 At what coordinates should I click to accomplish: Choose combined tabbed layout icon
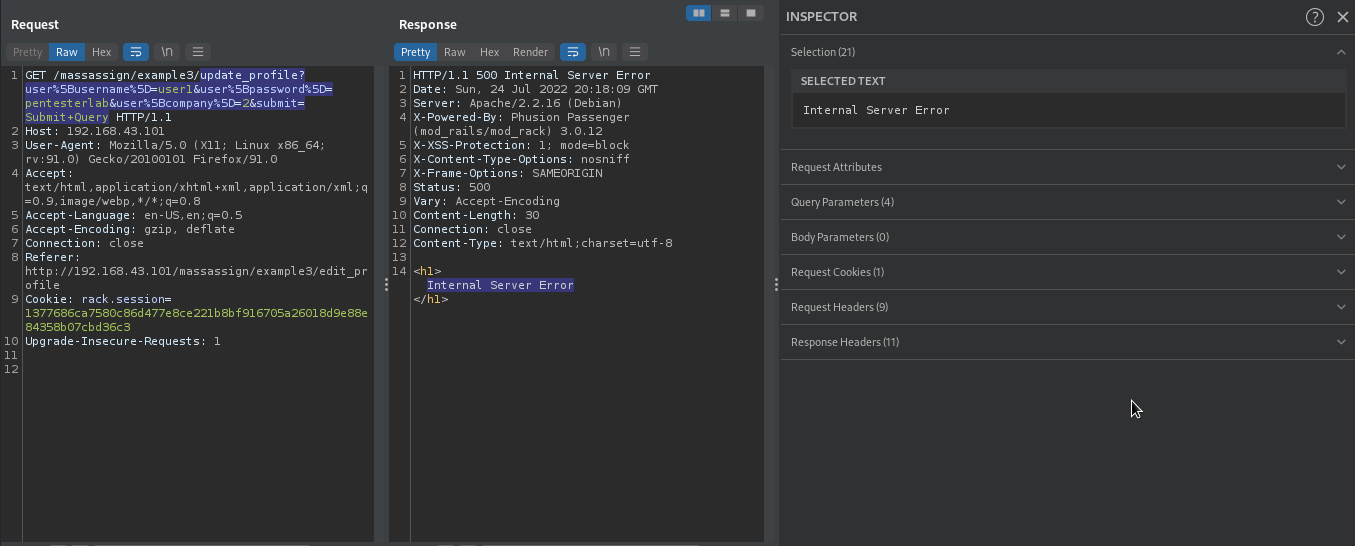(750, 13)
